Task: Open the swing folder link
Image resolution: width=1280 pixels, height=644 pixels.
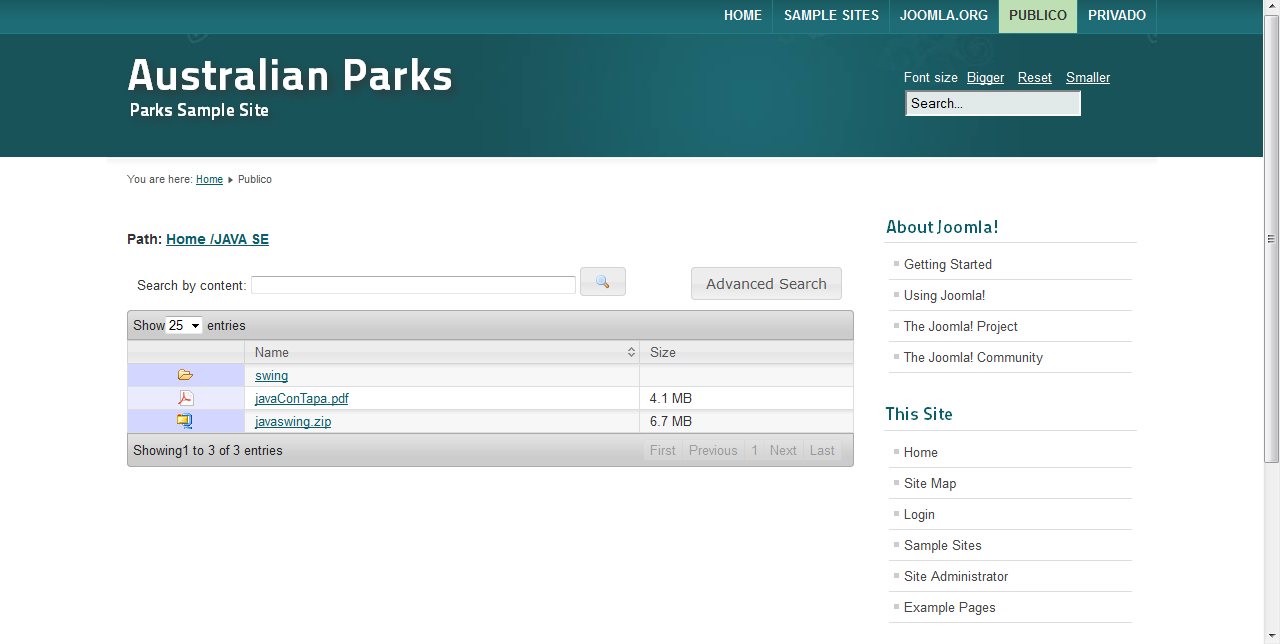Action: point(271,376)
